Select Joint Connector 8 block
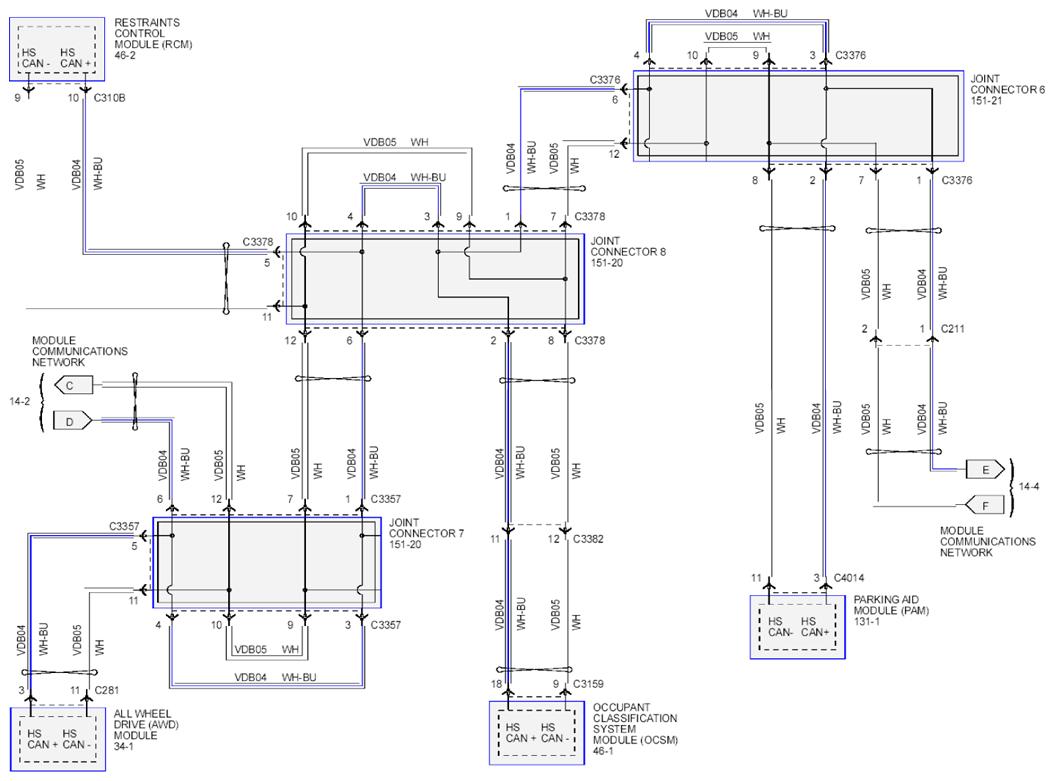This screenshot has height=781, width=1054. click(x=435, y=279)
